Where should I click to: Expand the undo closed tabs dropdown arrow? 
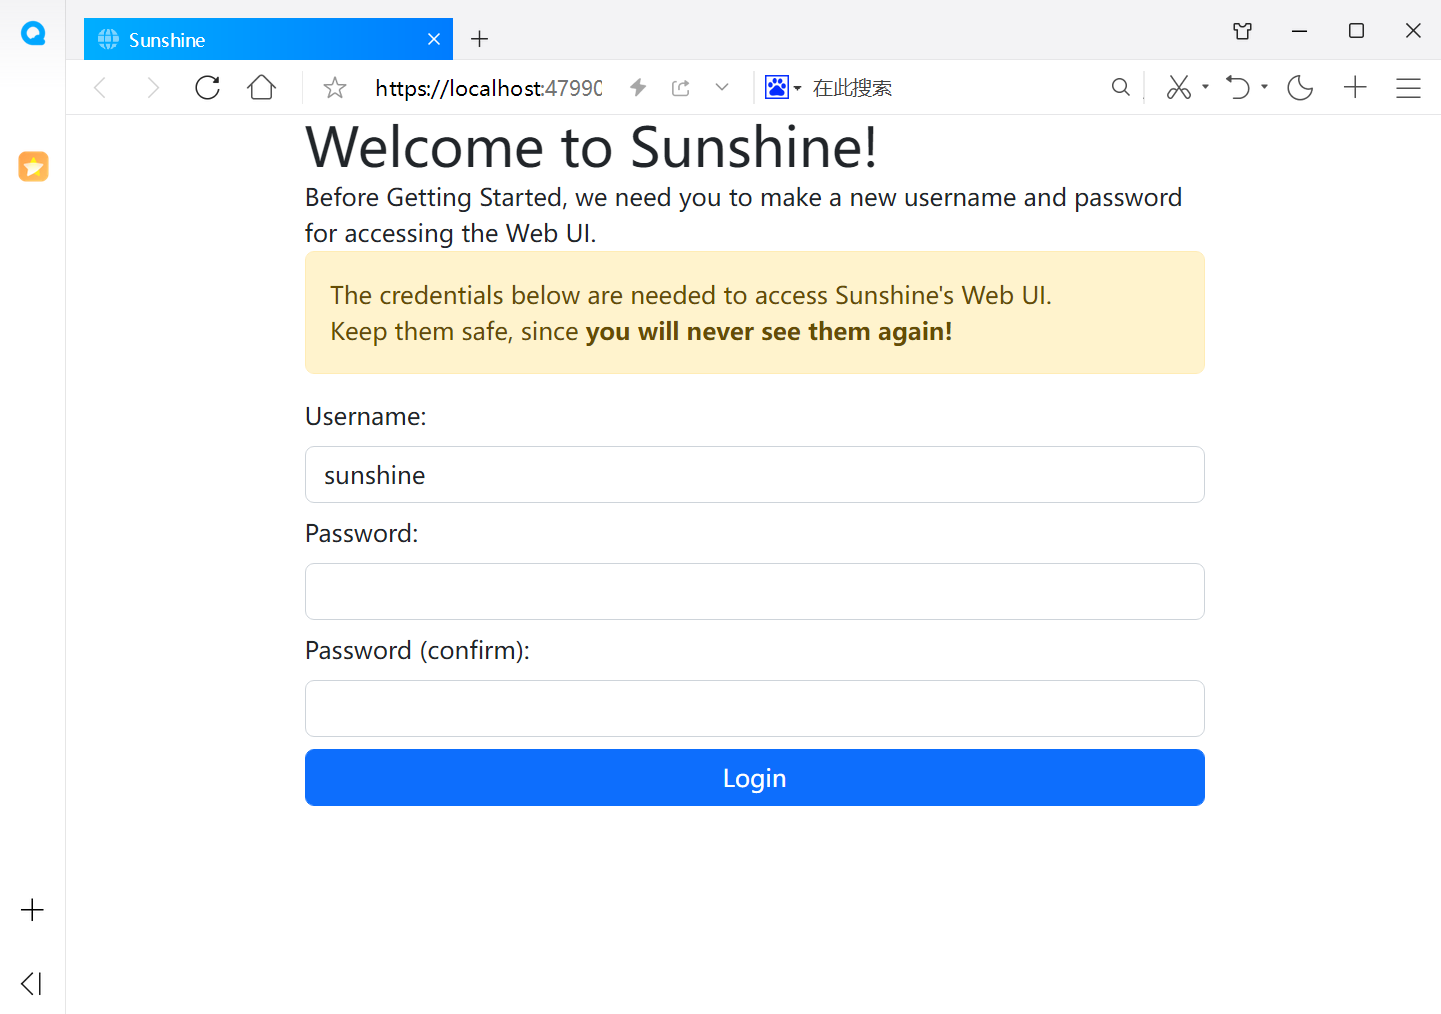click(1264, 88)
